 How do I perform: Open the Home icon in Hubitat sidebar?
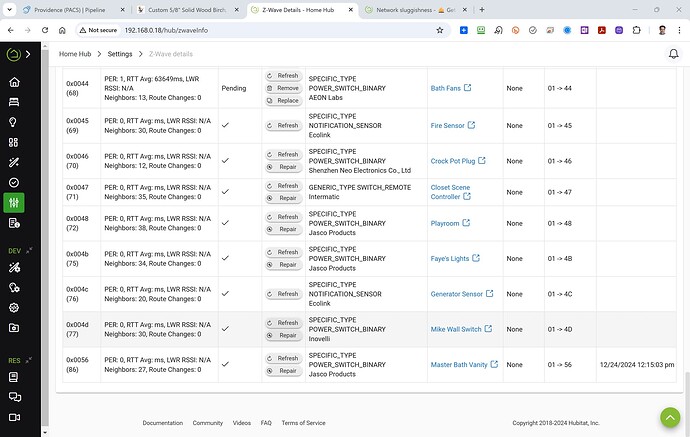click(14, 82)
